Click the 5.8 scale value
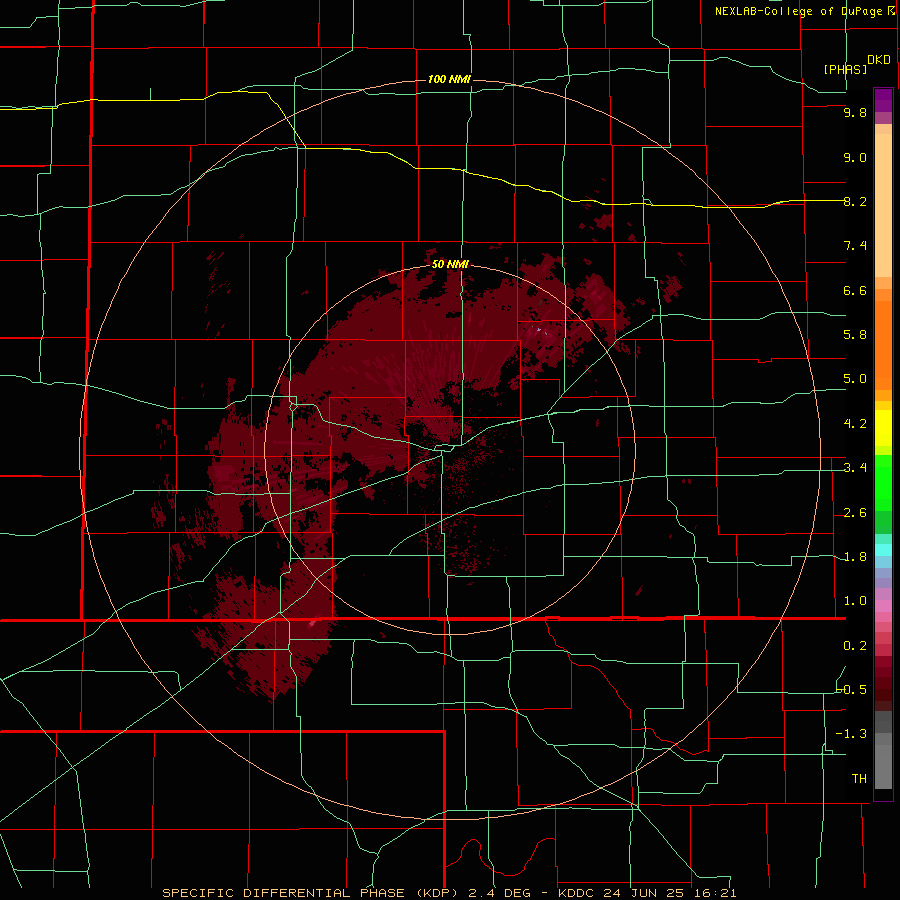The height and width of the screenshot is (900, 900). [x=855, y=335]
